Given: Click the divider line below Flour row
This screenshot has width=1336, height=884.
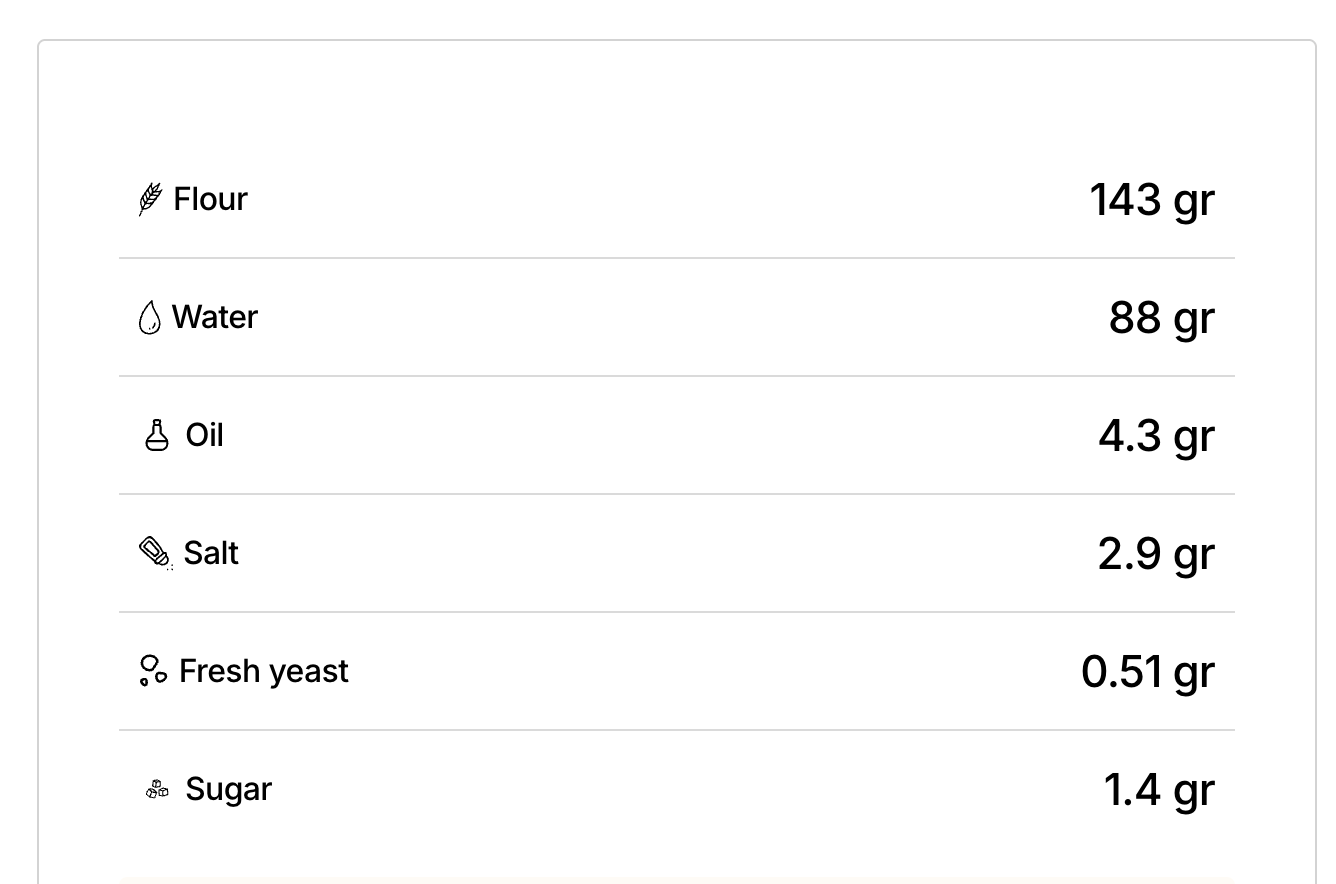Looking at the screenshot, I should [x=677, y=258].
